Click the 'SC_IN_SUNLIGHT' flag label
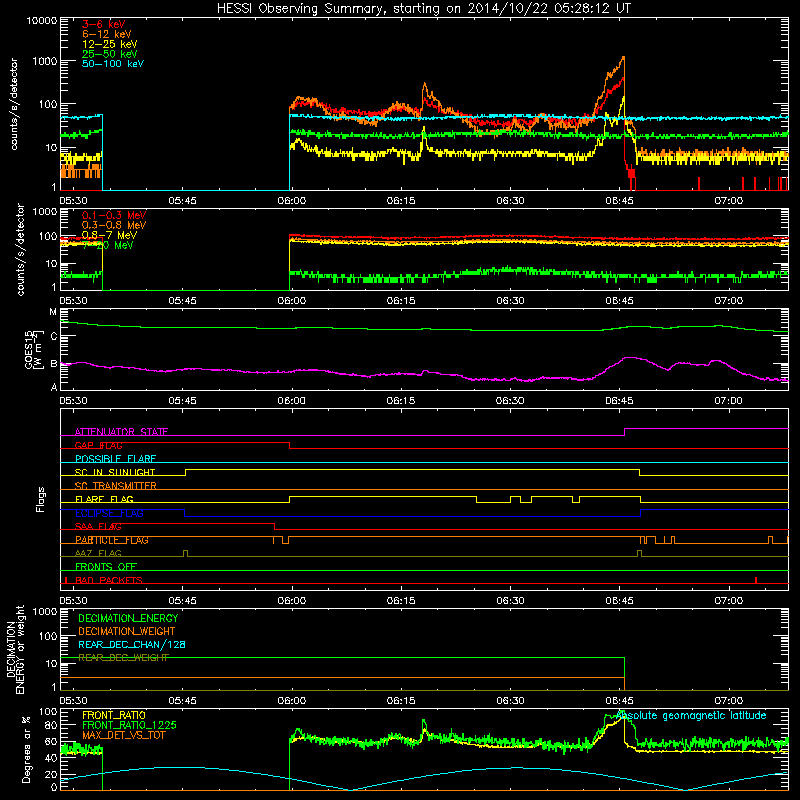 [115, 472]
